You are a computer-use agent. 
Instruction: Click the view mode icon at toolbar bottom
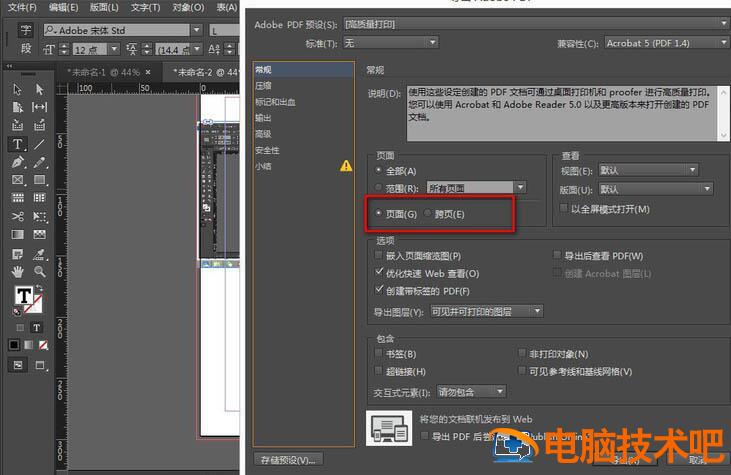point(18,365)
